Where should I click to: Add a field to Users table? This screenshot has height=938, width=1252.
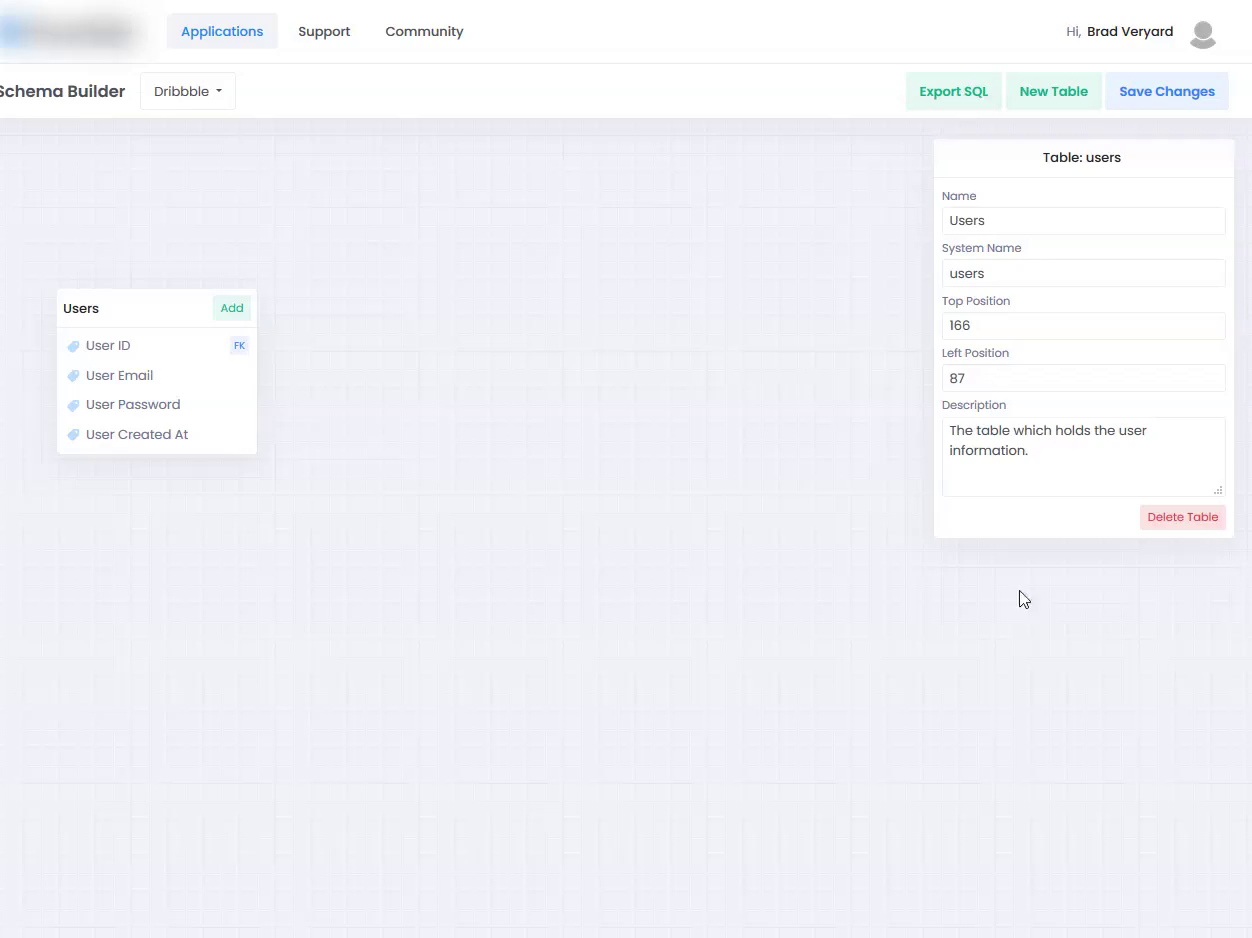[x=232, y=308]
